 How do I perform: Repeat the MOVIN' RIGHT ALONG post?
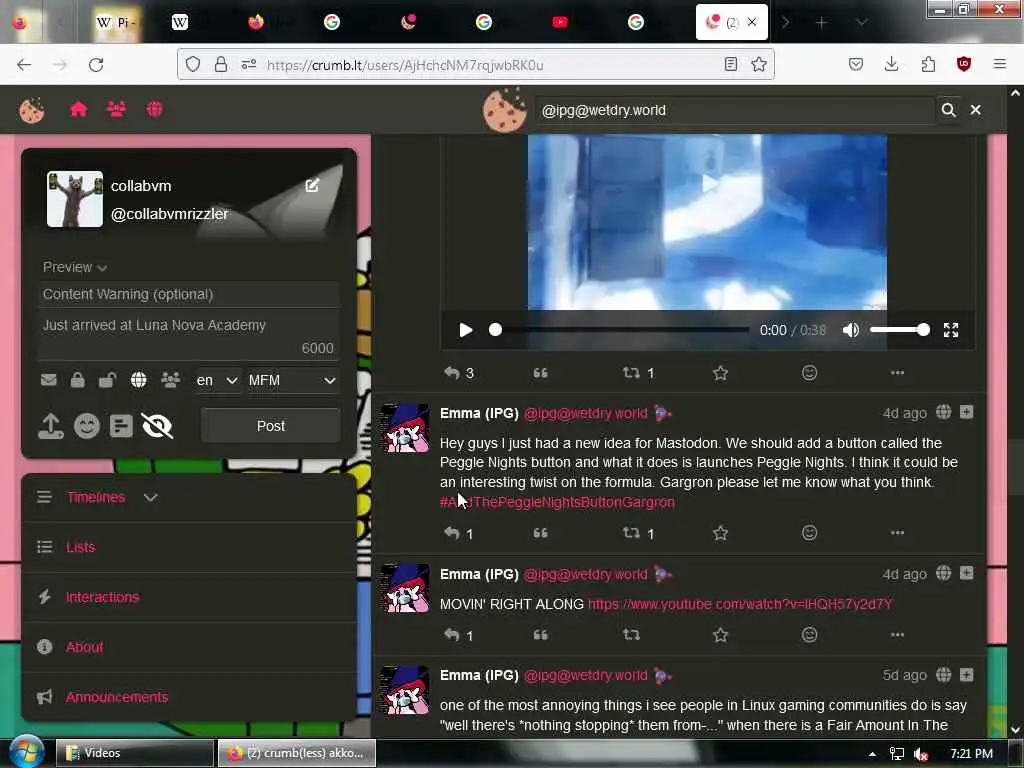(x=631, y=635)
